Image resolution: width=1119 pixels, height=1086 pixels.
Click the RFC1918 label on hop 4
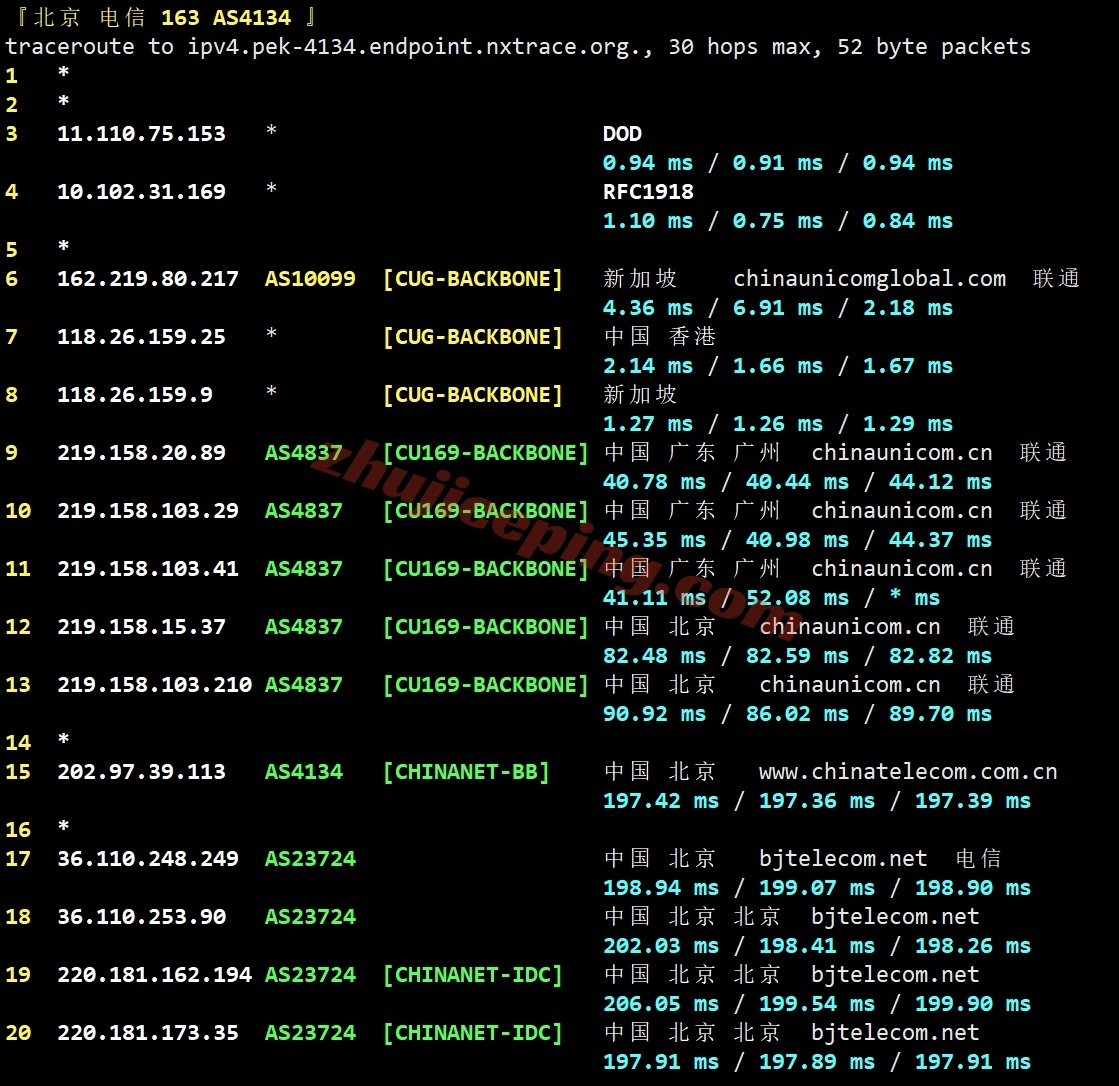click(648, 192)
